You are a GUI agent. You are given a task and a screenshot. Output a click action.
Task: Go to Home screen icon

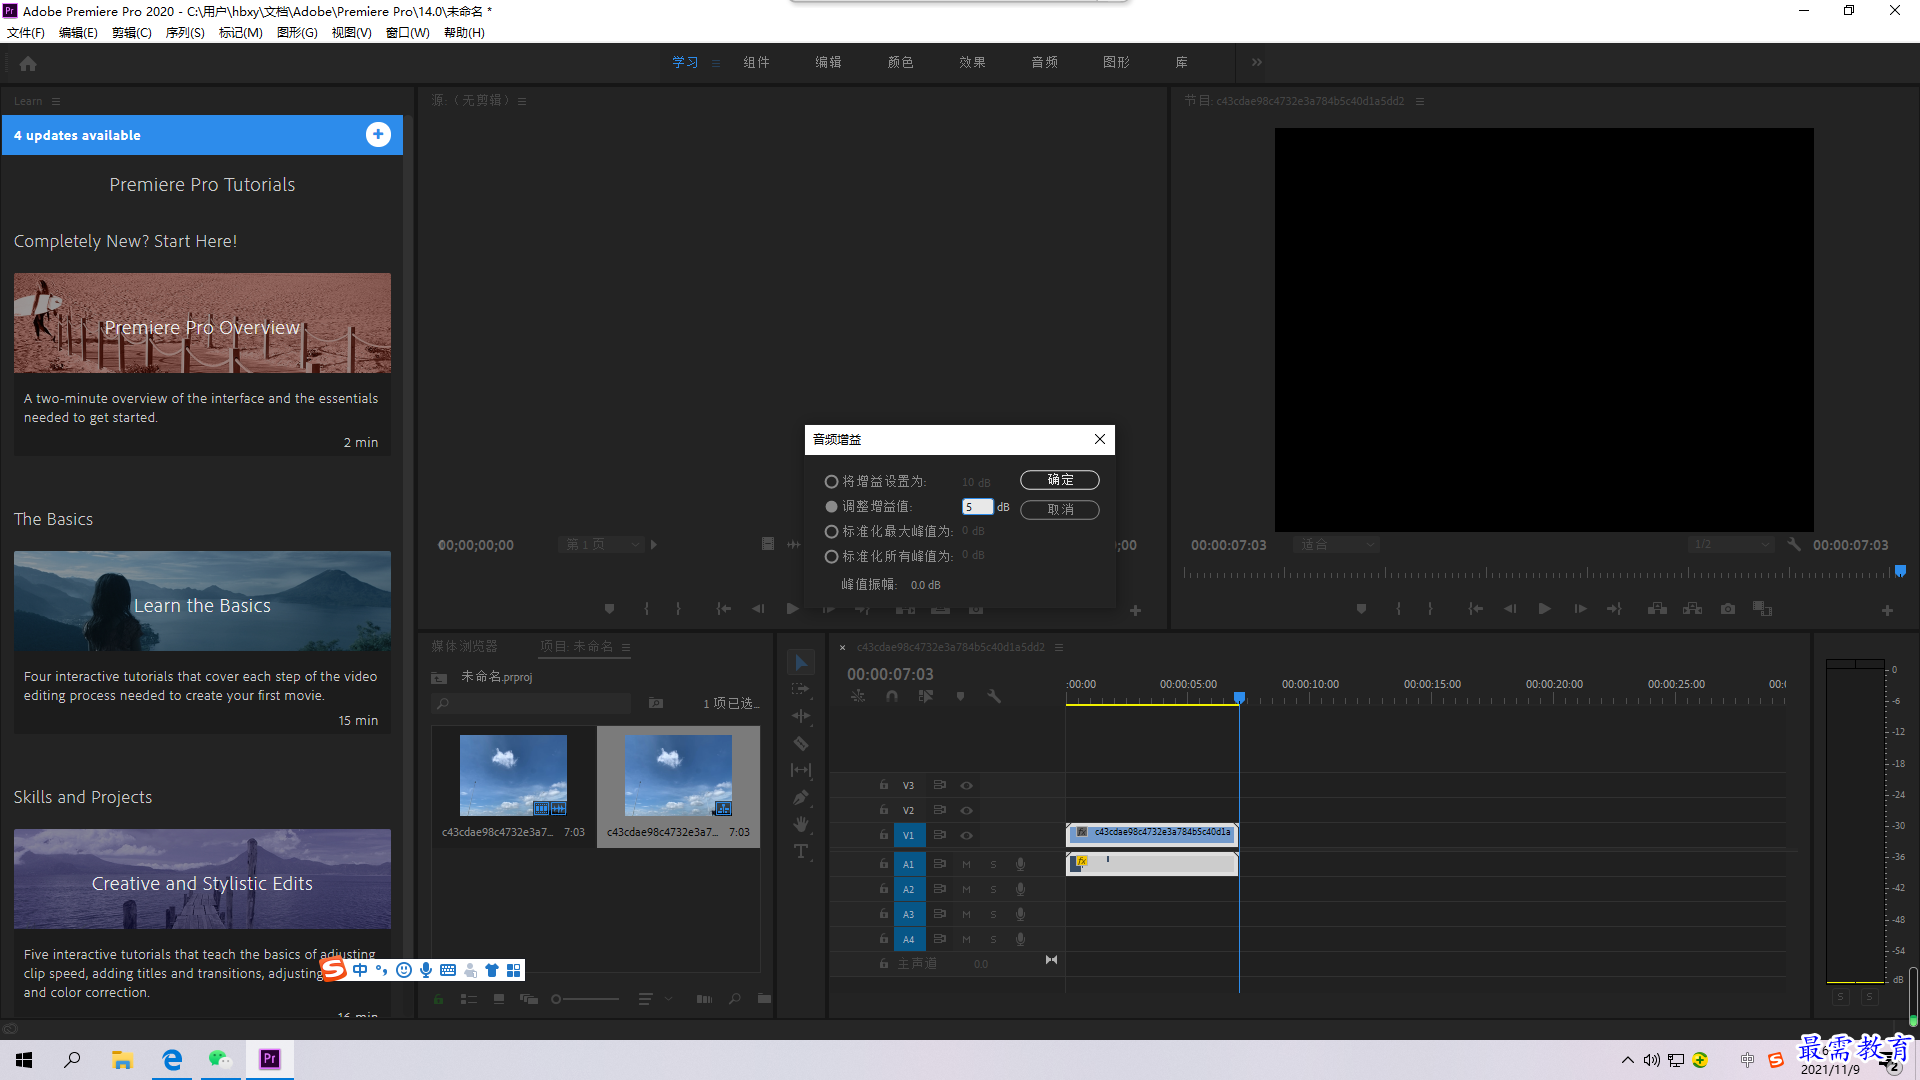click(x=28, y=64)
